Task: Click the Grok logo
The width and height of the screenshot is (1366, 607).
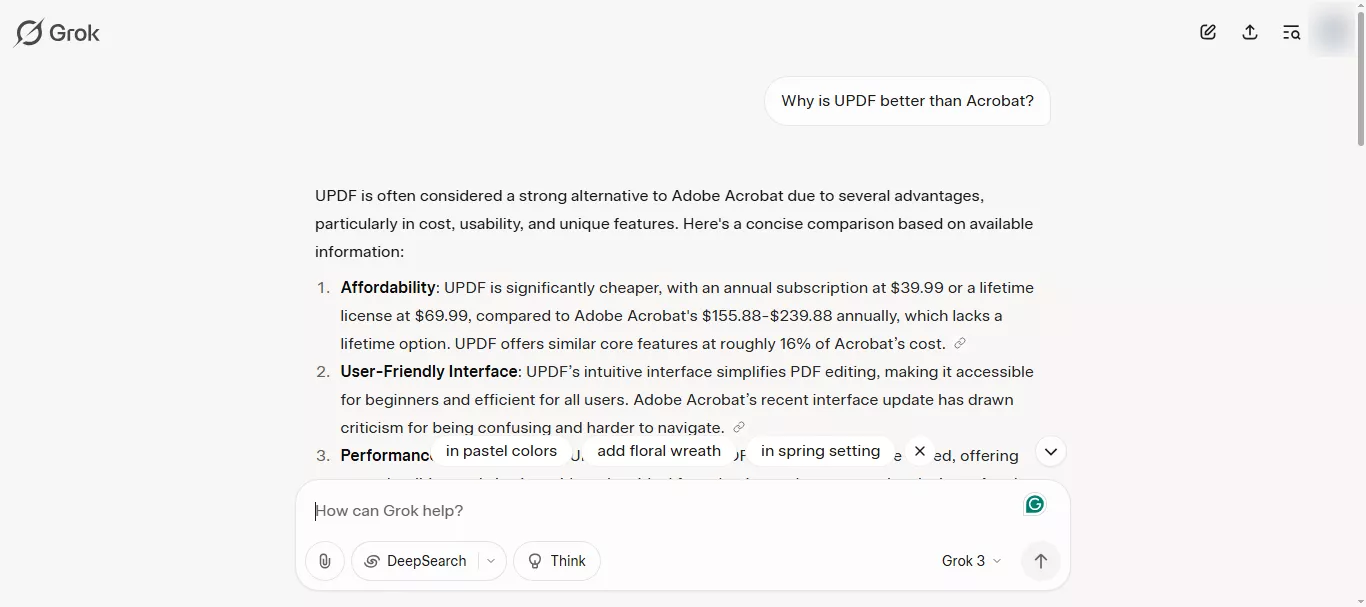Action: [x=57, y=33]
